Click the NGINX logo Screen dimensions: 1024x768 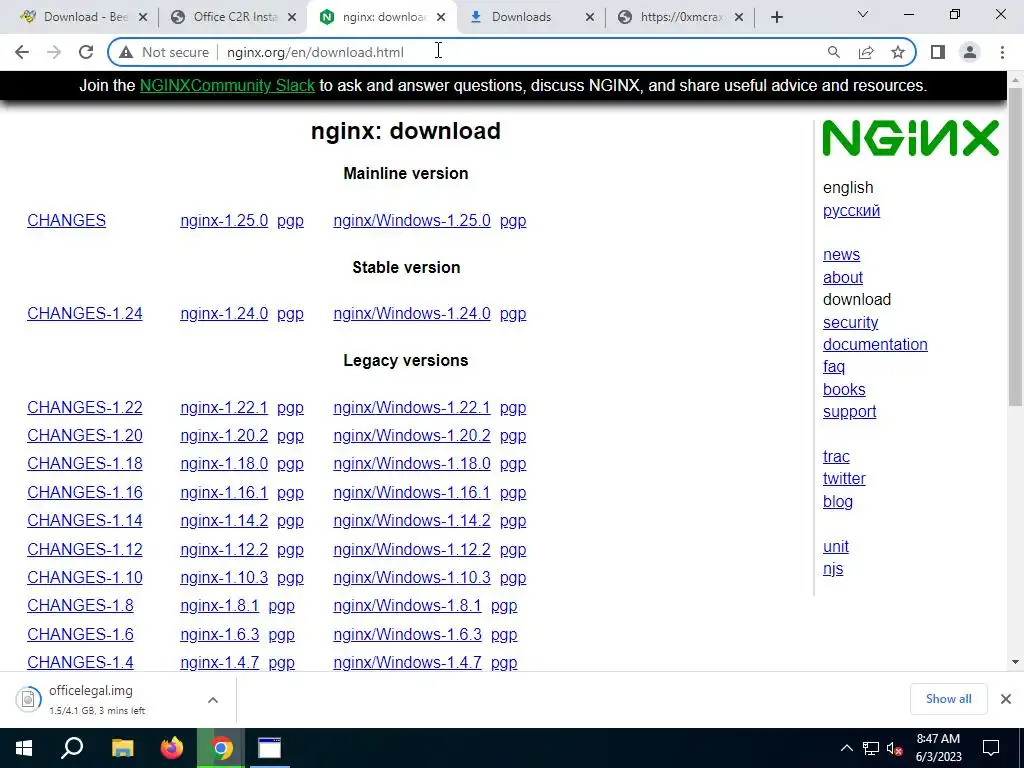pos(910,138)
